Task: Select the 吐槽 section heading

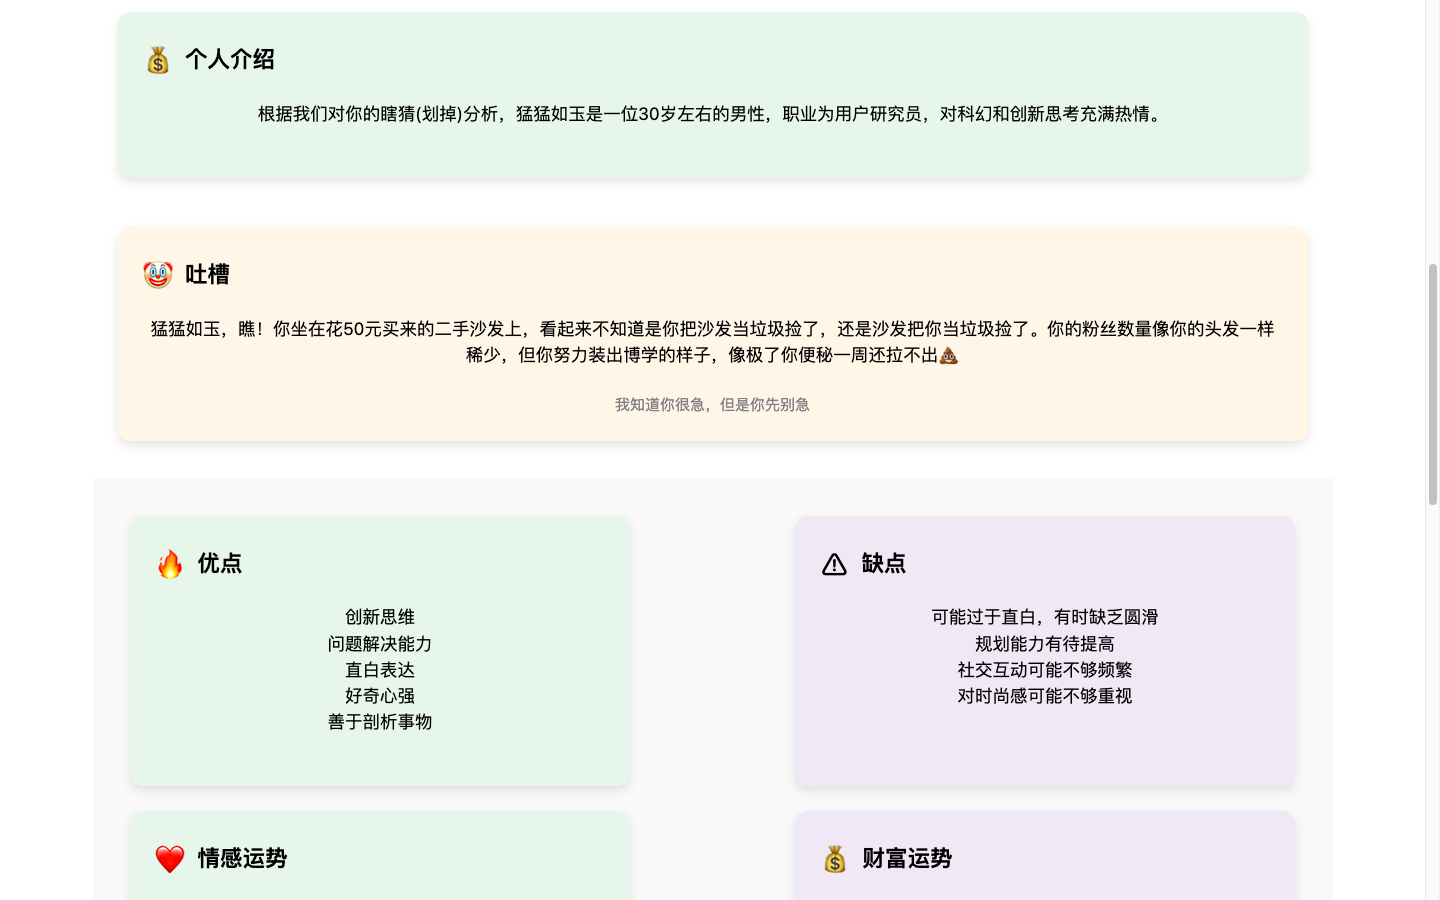Action: [x=206, y=274]
